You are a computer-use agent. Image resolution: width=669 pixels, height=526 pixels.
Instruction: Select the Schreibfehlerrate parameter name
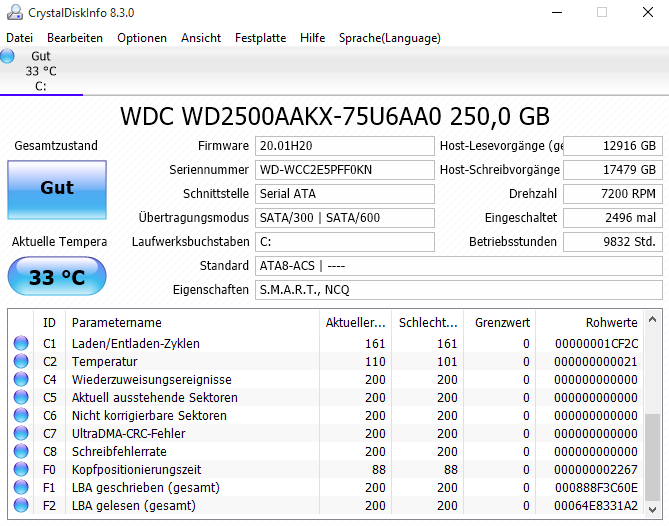(119, 451)
